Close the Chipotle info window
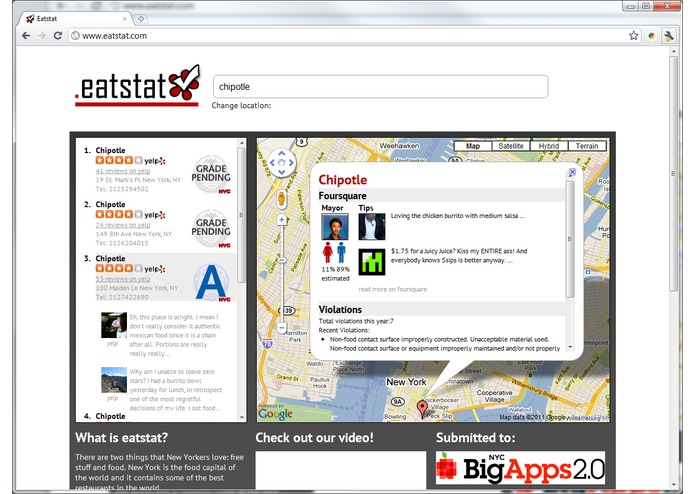Screen dimensions: 695x494 [572, 172]
